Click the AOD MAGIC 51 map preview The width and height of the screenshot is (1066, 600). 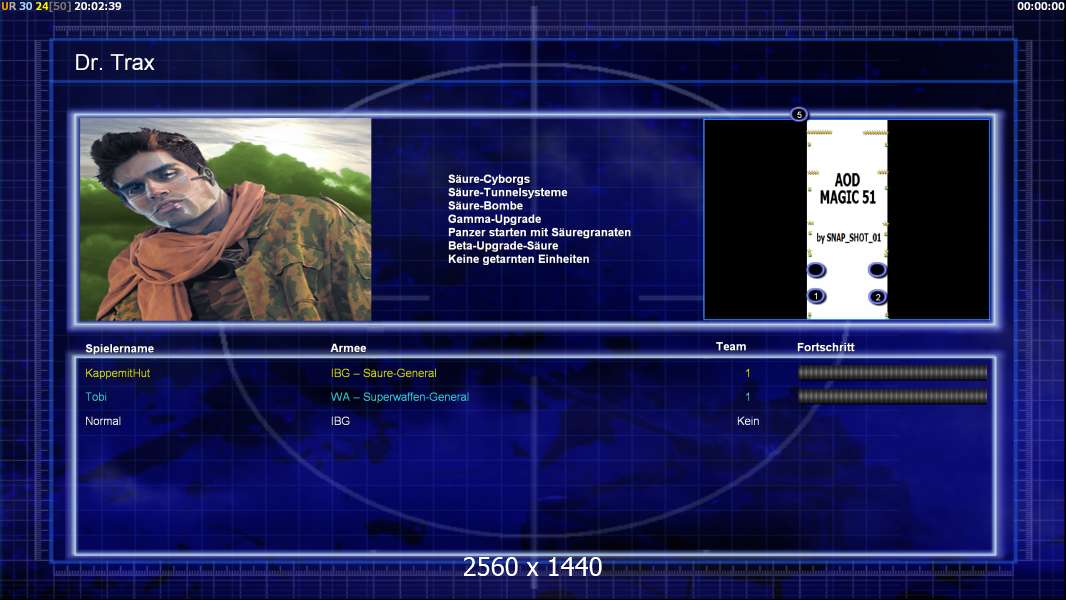pos(846,219)
